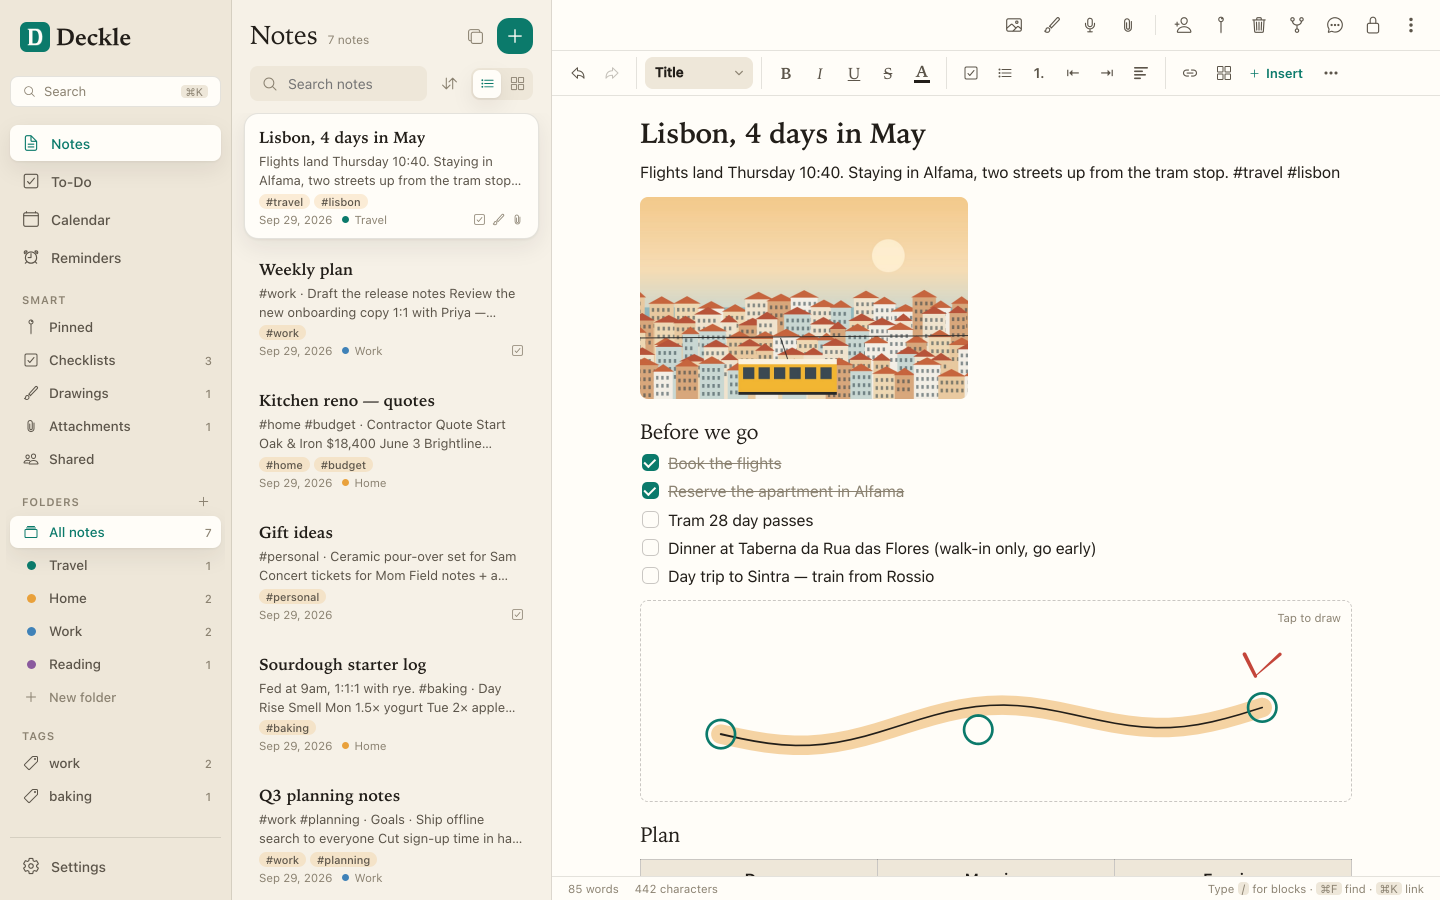Viewport: 1440px width, 900px height.
Task: Click the Search notes field
Action: [339, 84]
